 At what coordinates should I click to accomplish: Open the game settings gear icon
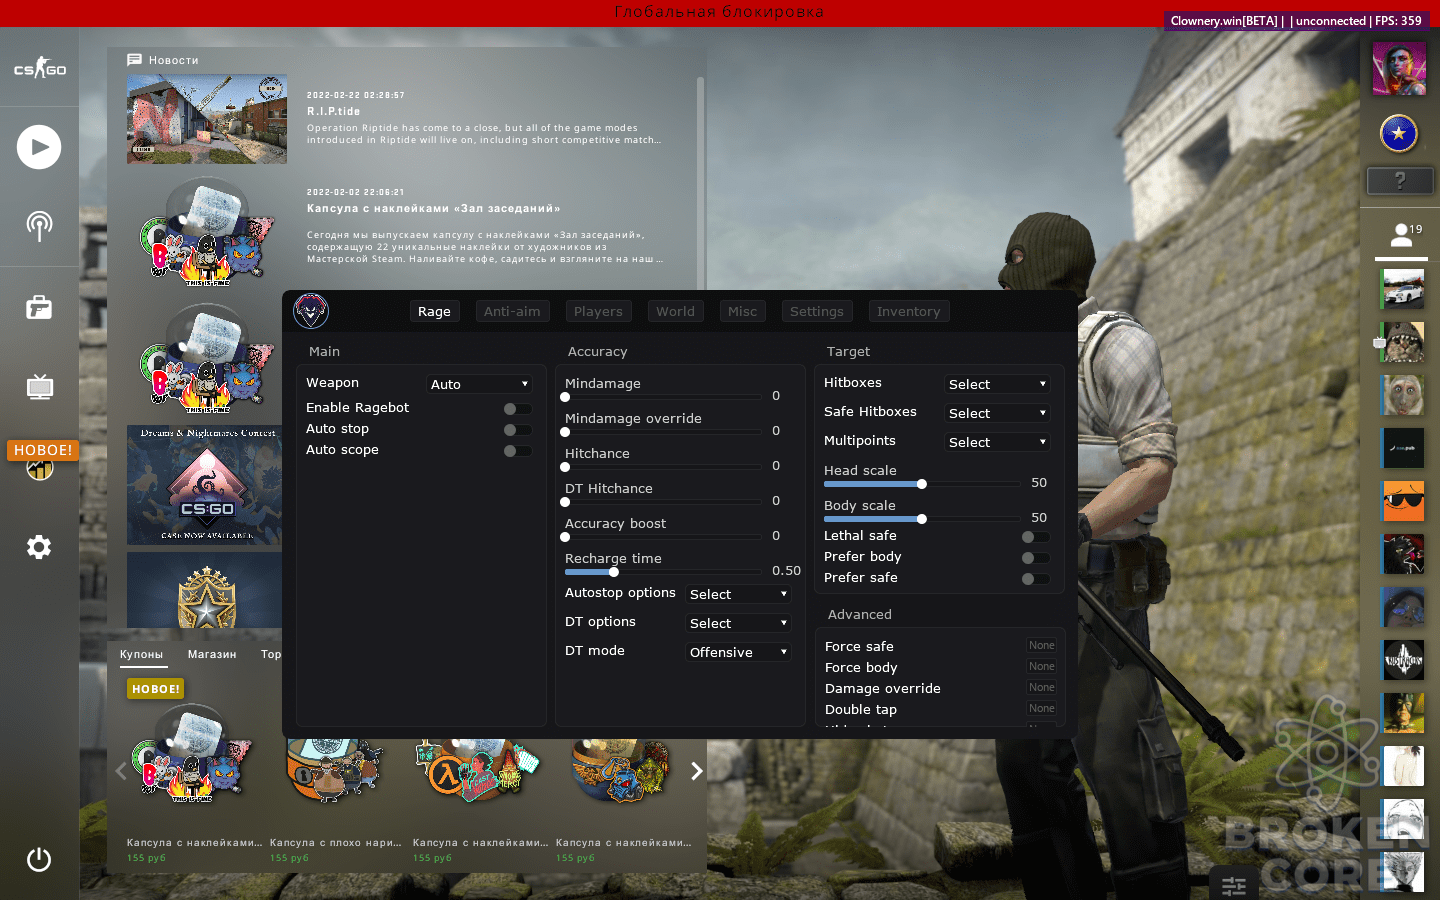click(x=39, y=547)
